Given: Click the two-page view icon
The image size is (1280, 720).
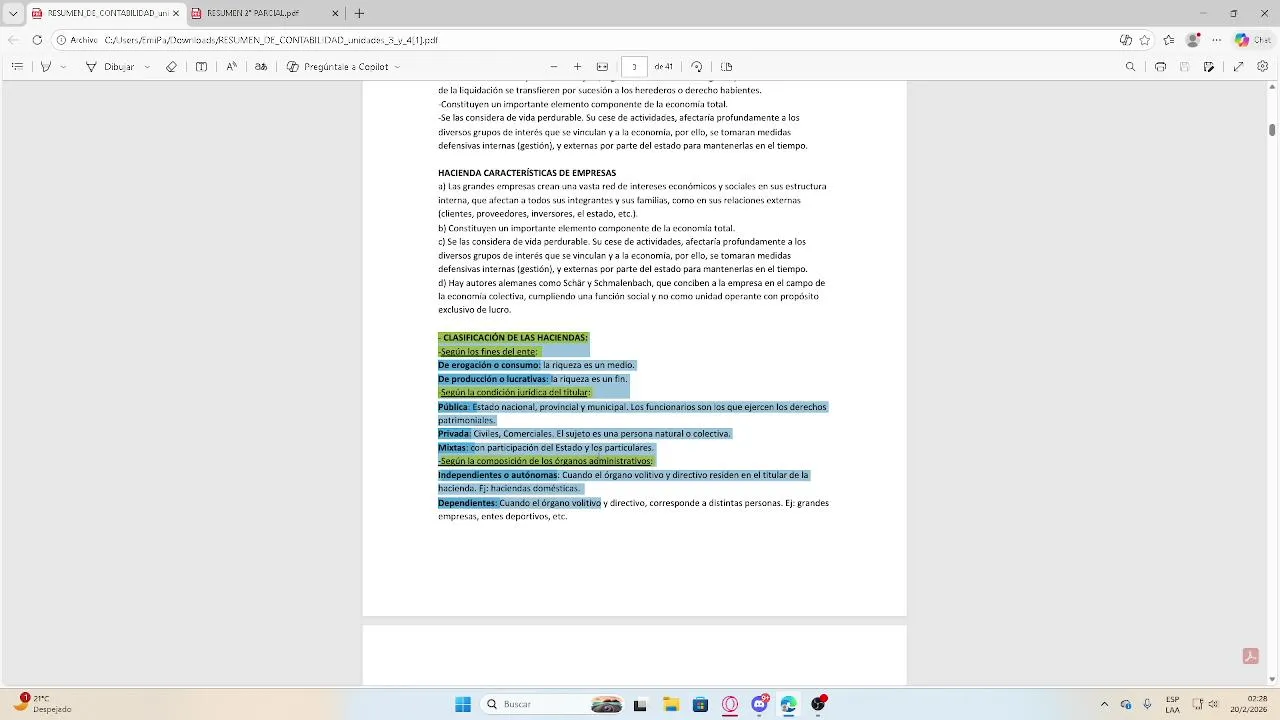Looking at the screenshot, I should [x=726, y=67].
